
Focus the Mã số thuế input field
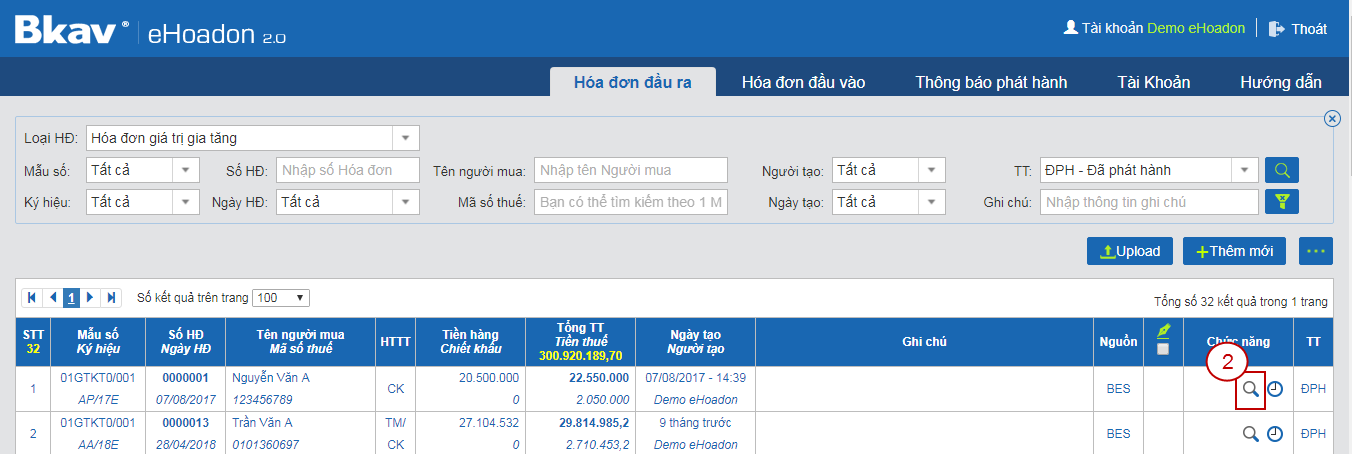click(x=631, y=202)
